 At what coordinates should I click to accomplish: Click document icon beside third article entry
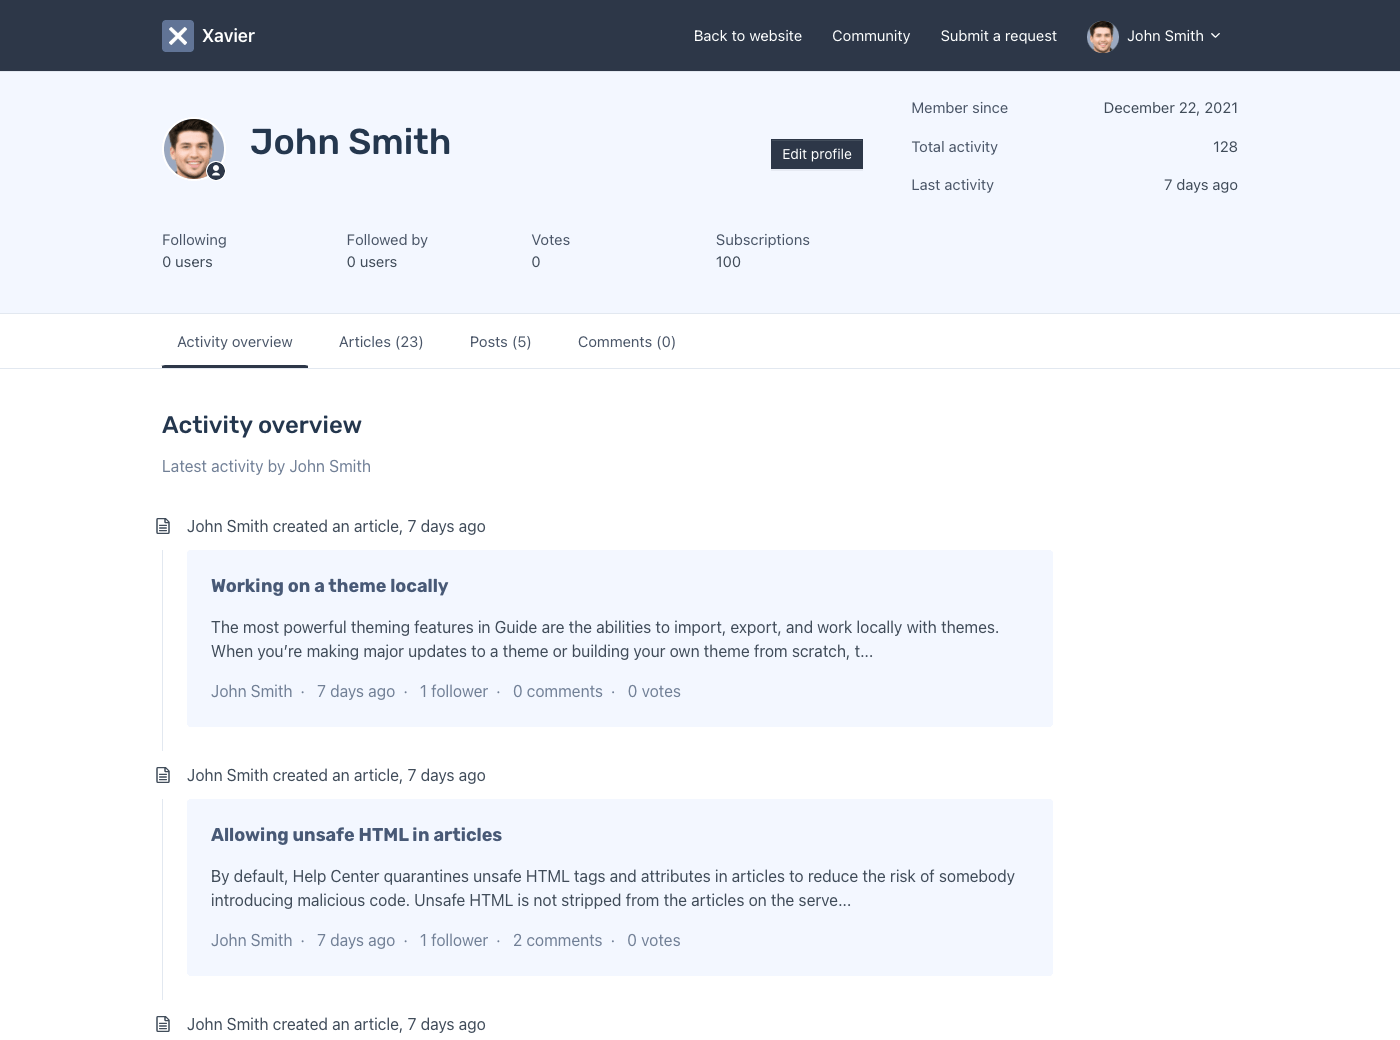point(163,1024)
